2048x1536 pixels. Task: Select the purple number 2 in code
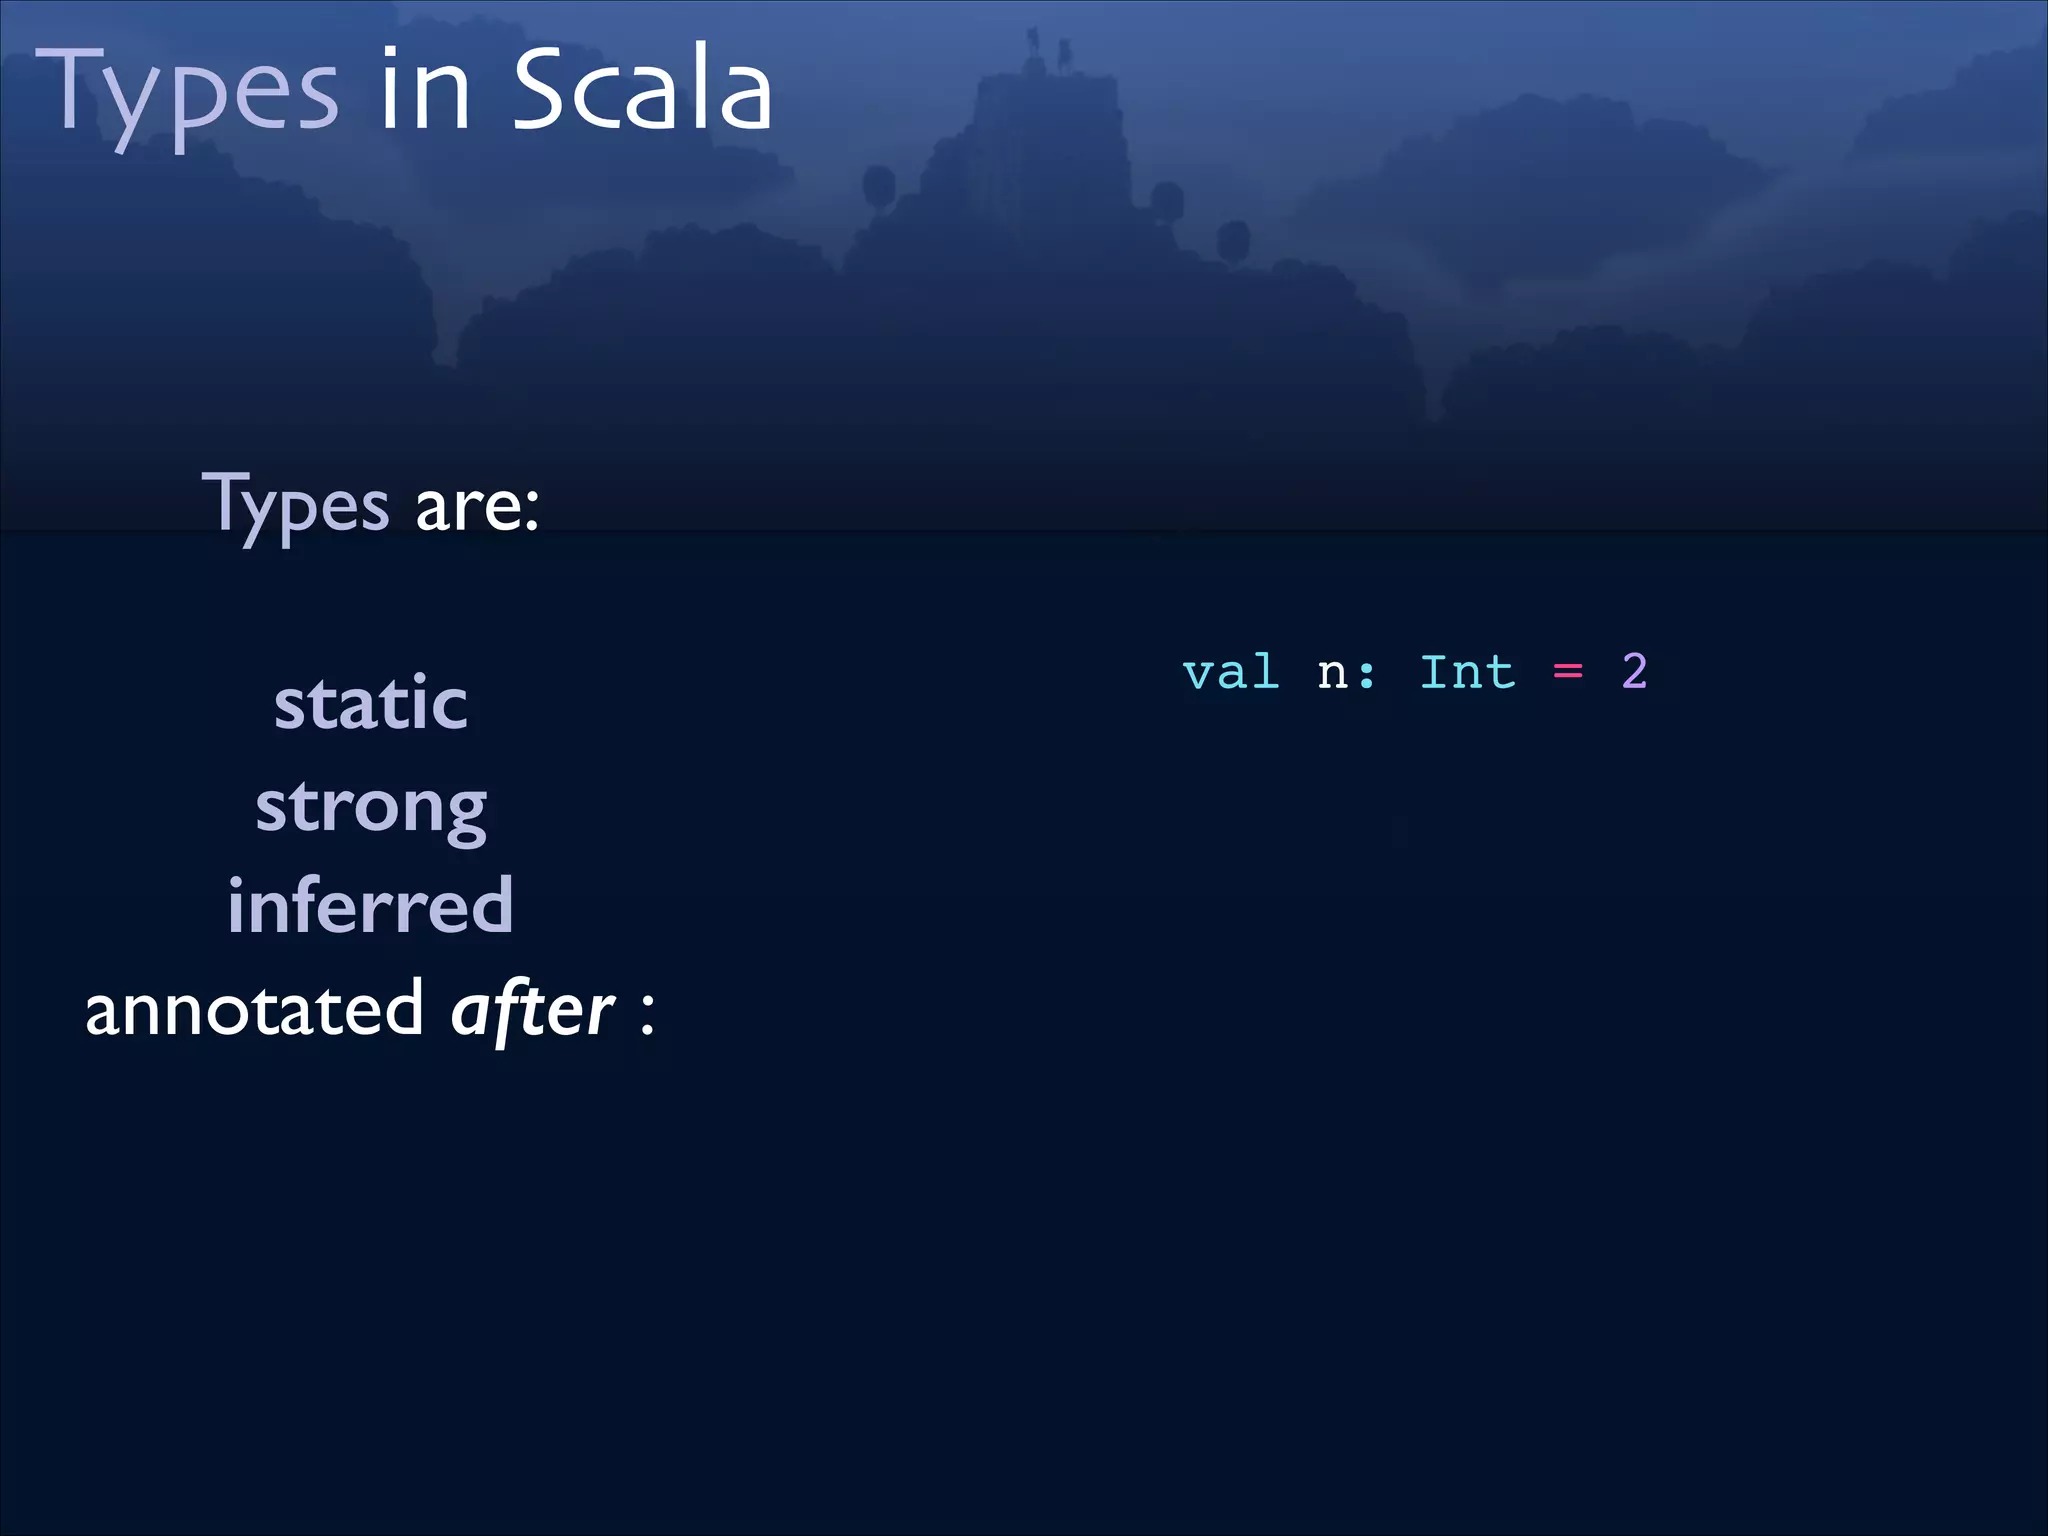[1634, 672]
